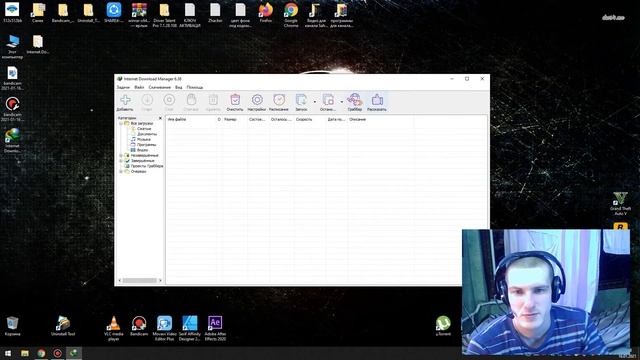Sort by the Скорость column

tap(310, 120)
